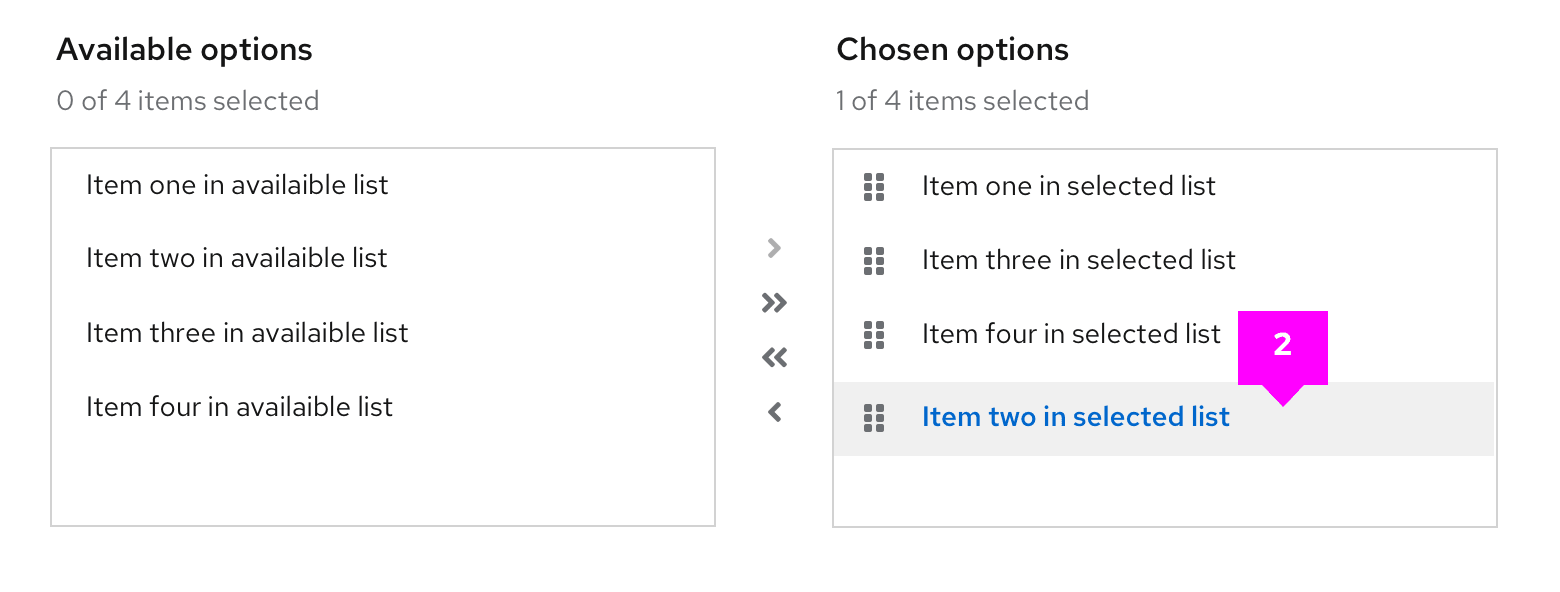Select Item two in available list
This screenshot has width=1560, height=592.
coord(236,258)
